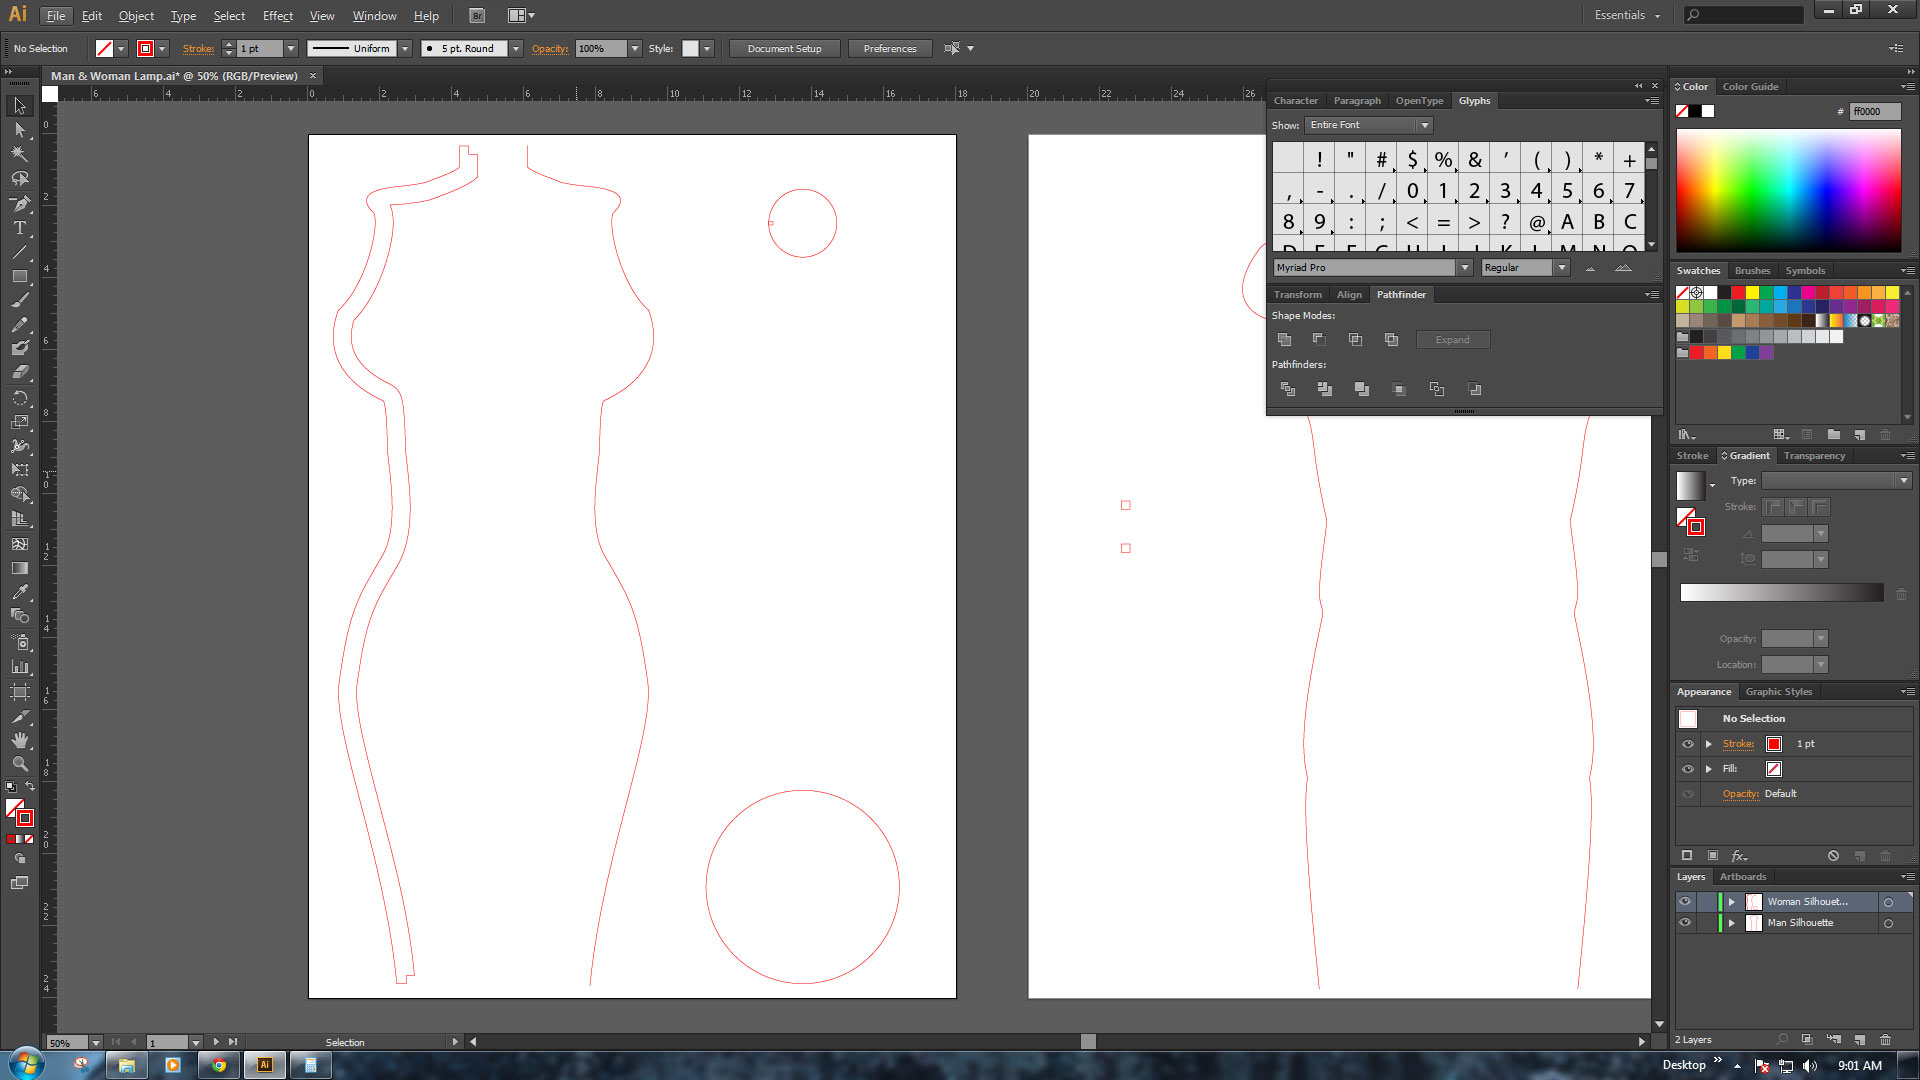Switch to the Brushes tab
The image size is (1920, 1080).
coord(1752,271)
